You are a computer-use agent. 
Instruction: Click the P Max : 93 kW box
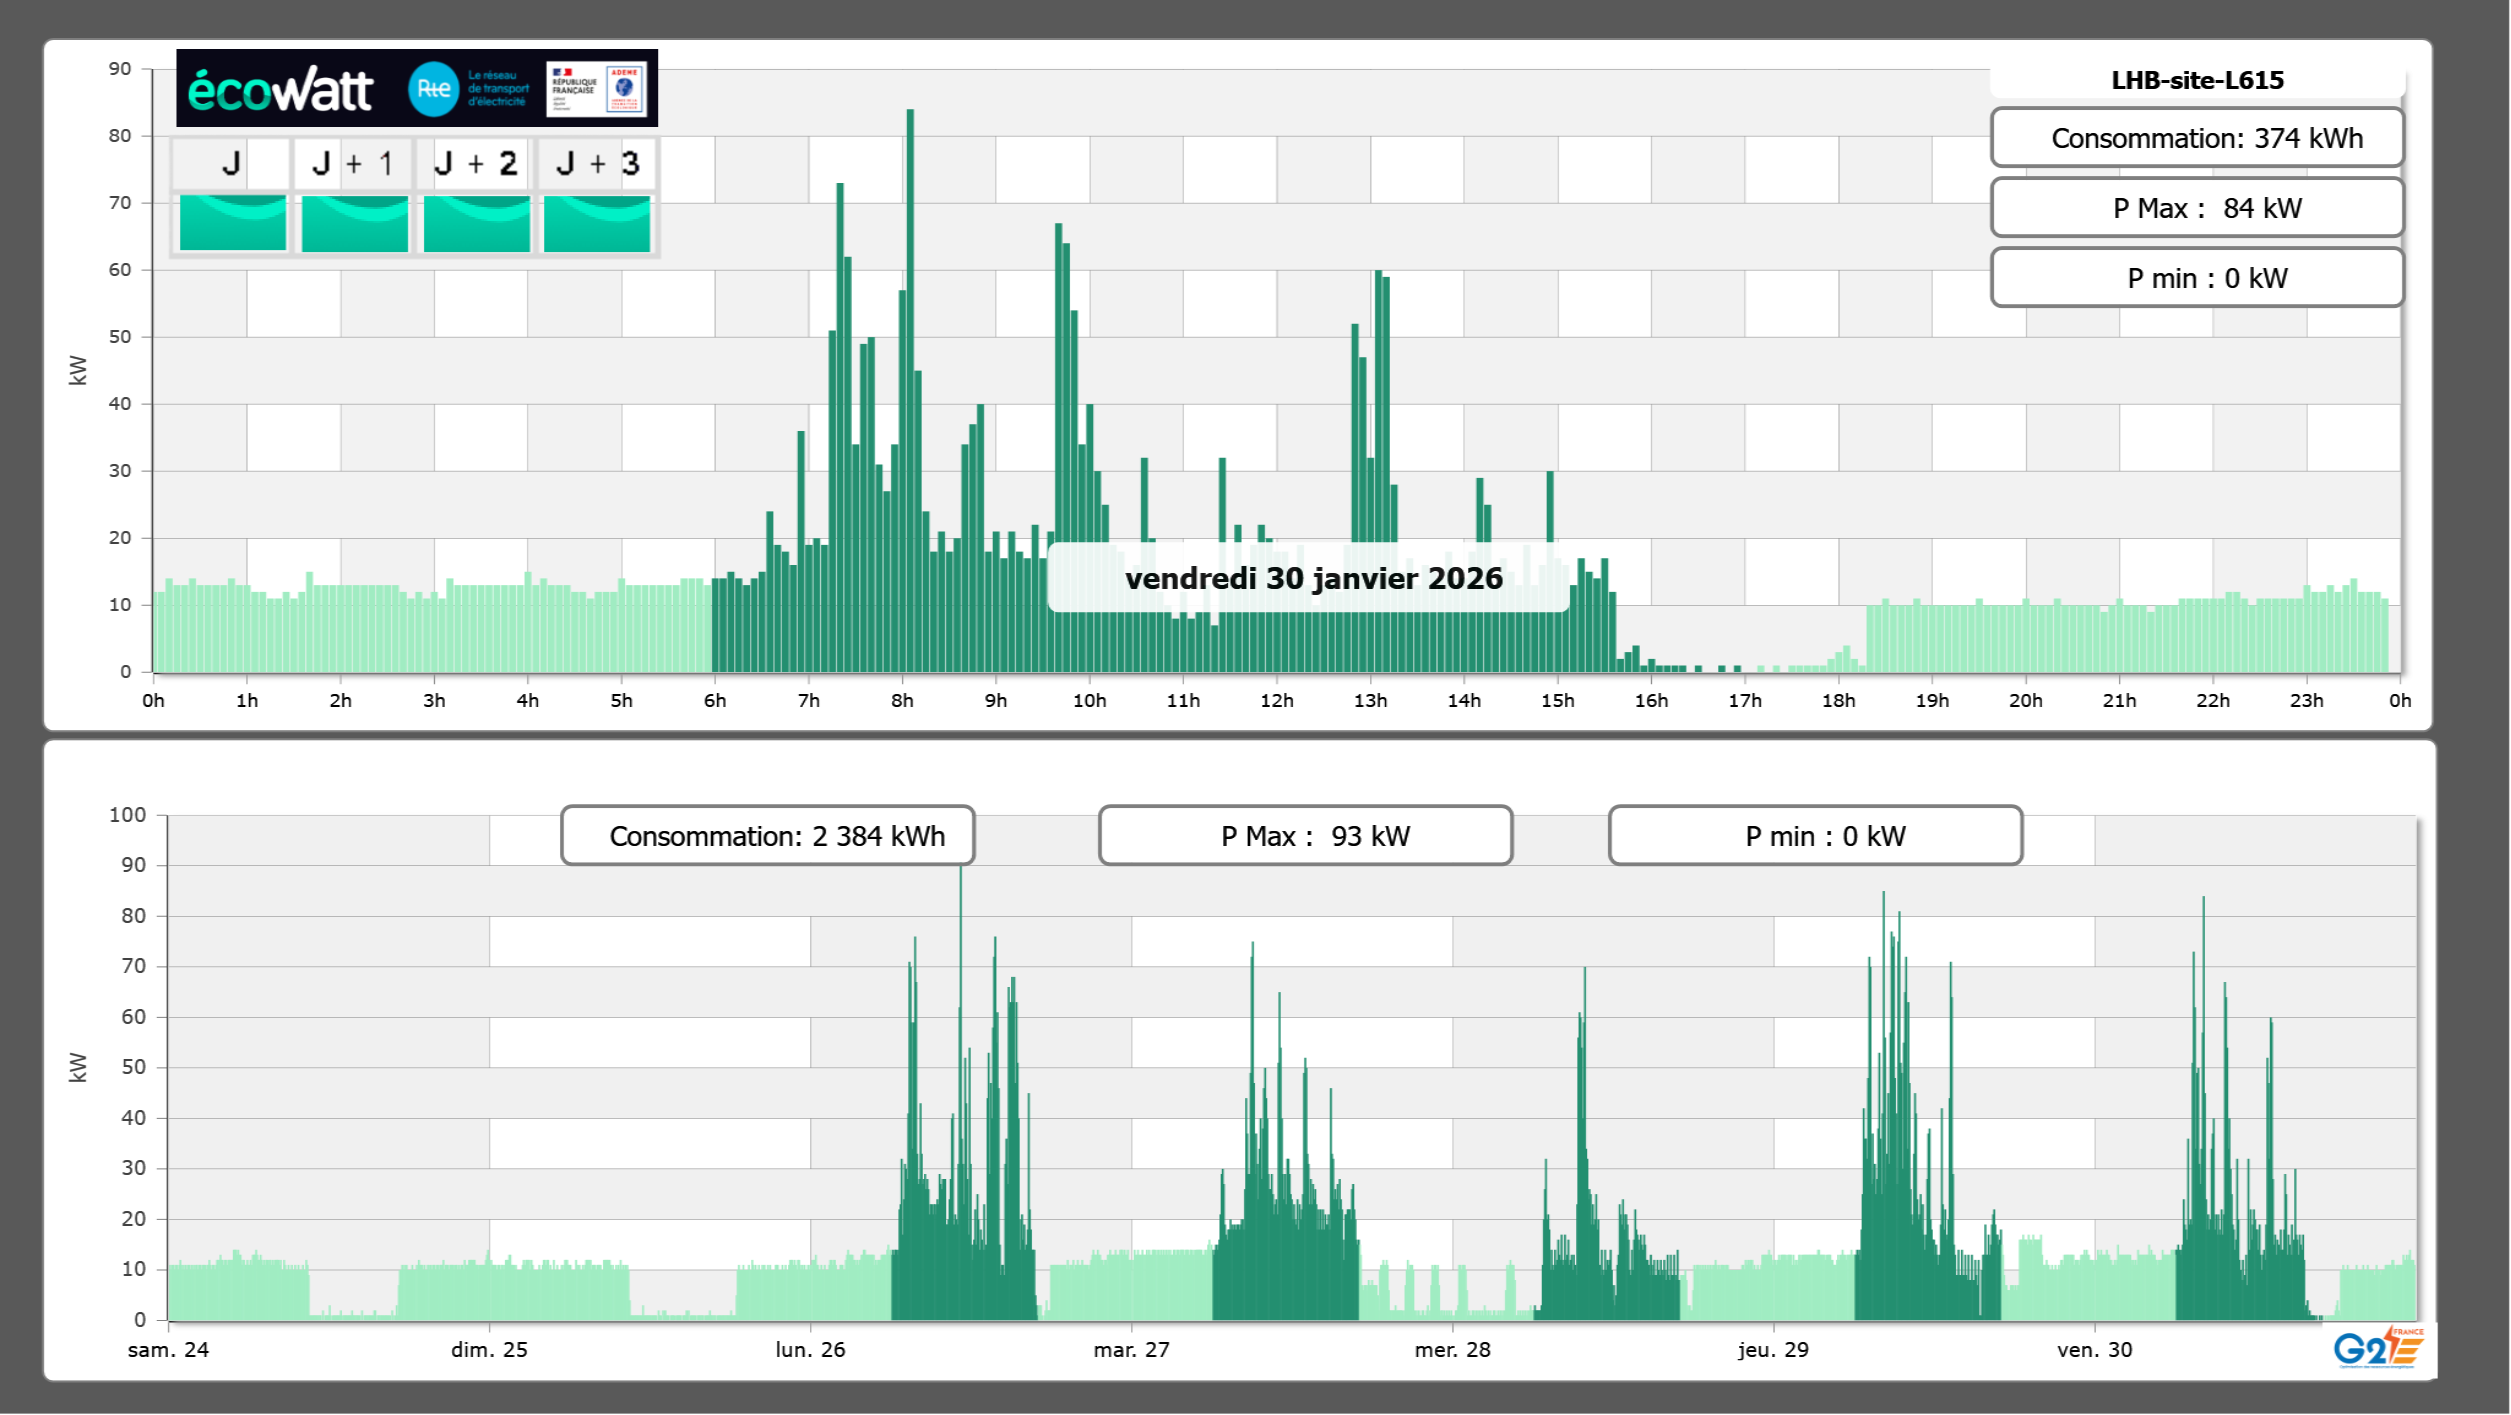1304,836
